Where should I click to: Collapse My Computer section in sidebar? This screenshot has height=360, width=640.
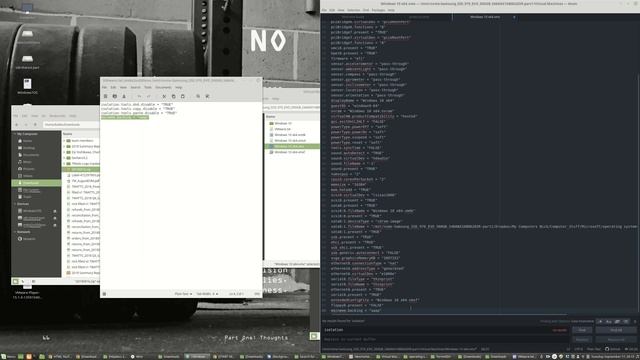click(15, 134)
